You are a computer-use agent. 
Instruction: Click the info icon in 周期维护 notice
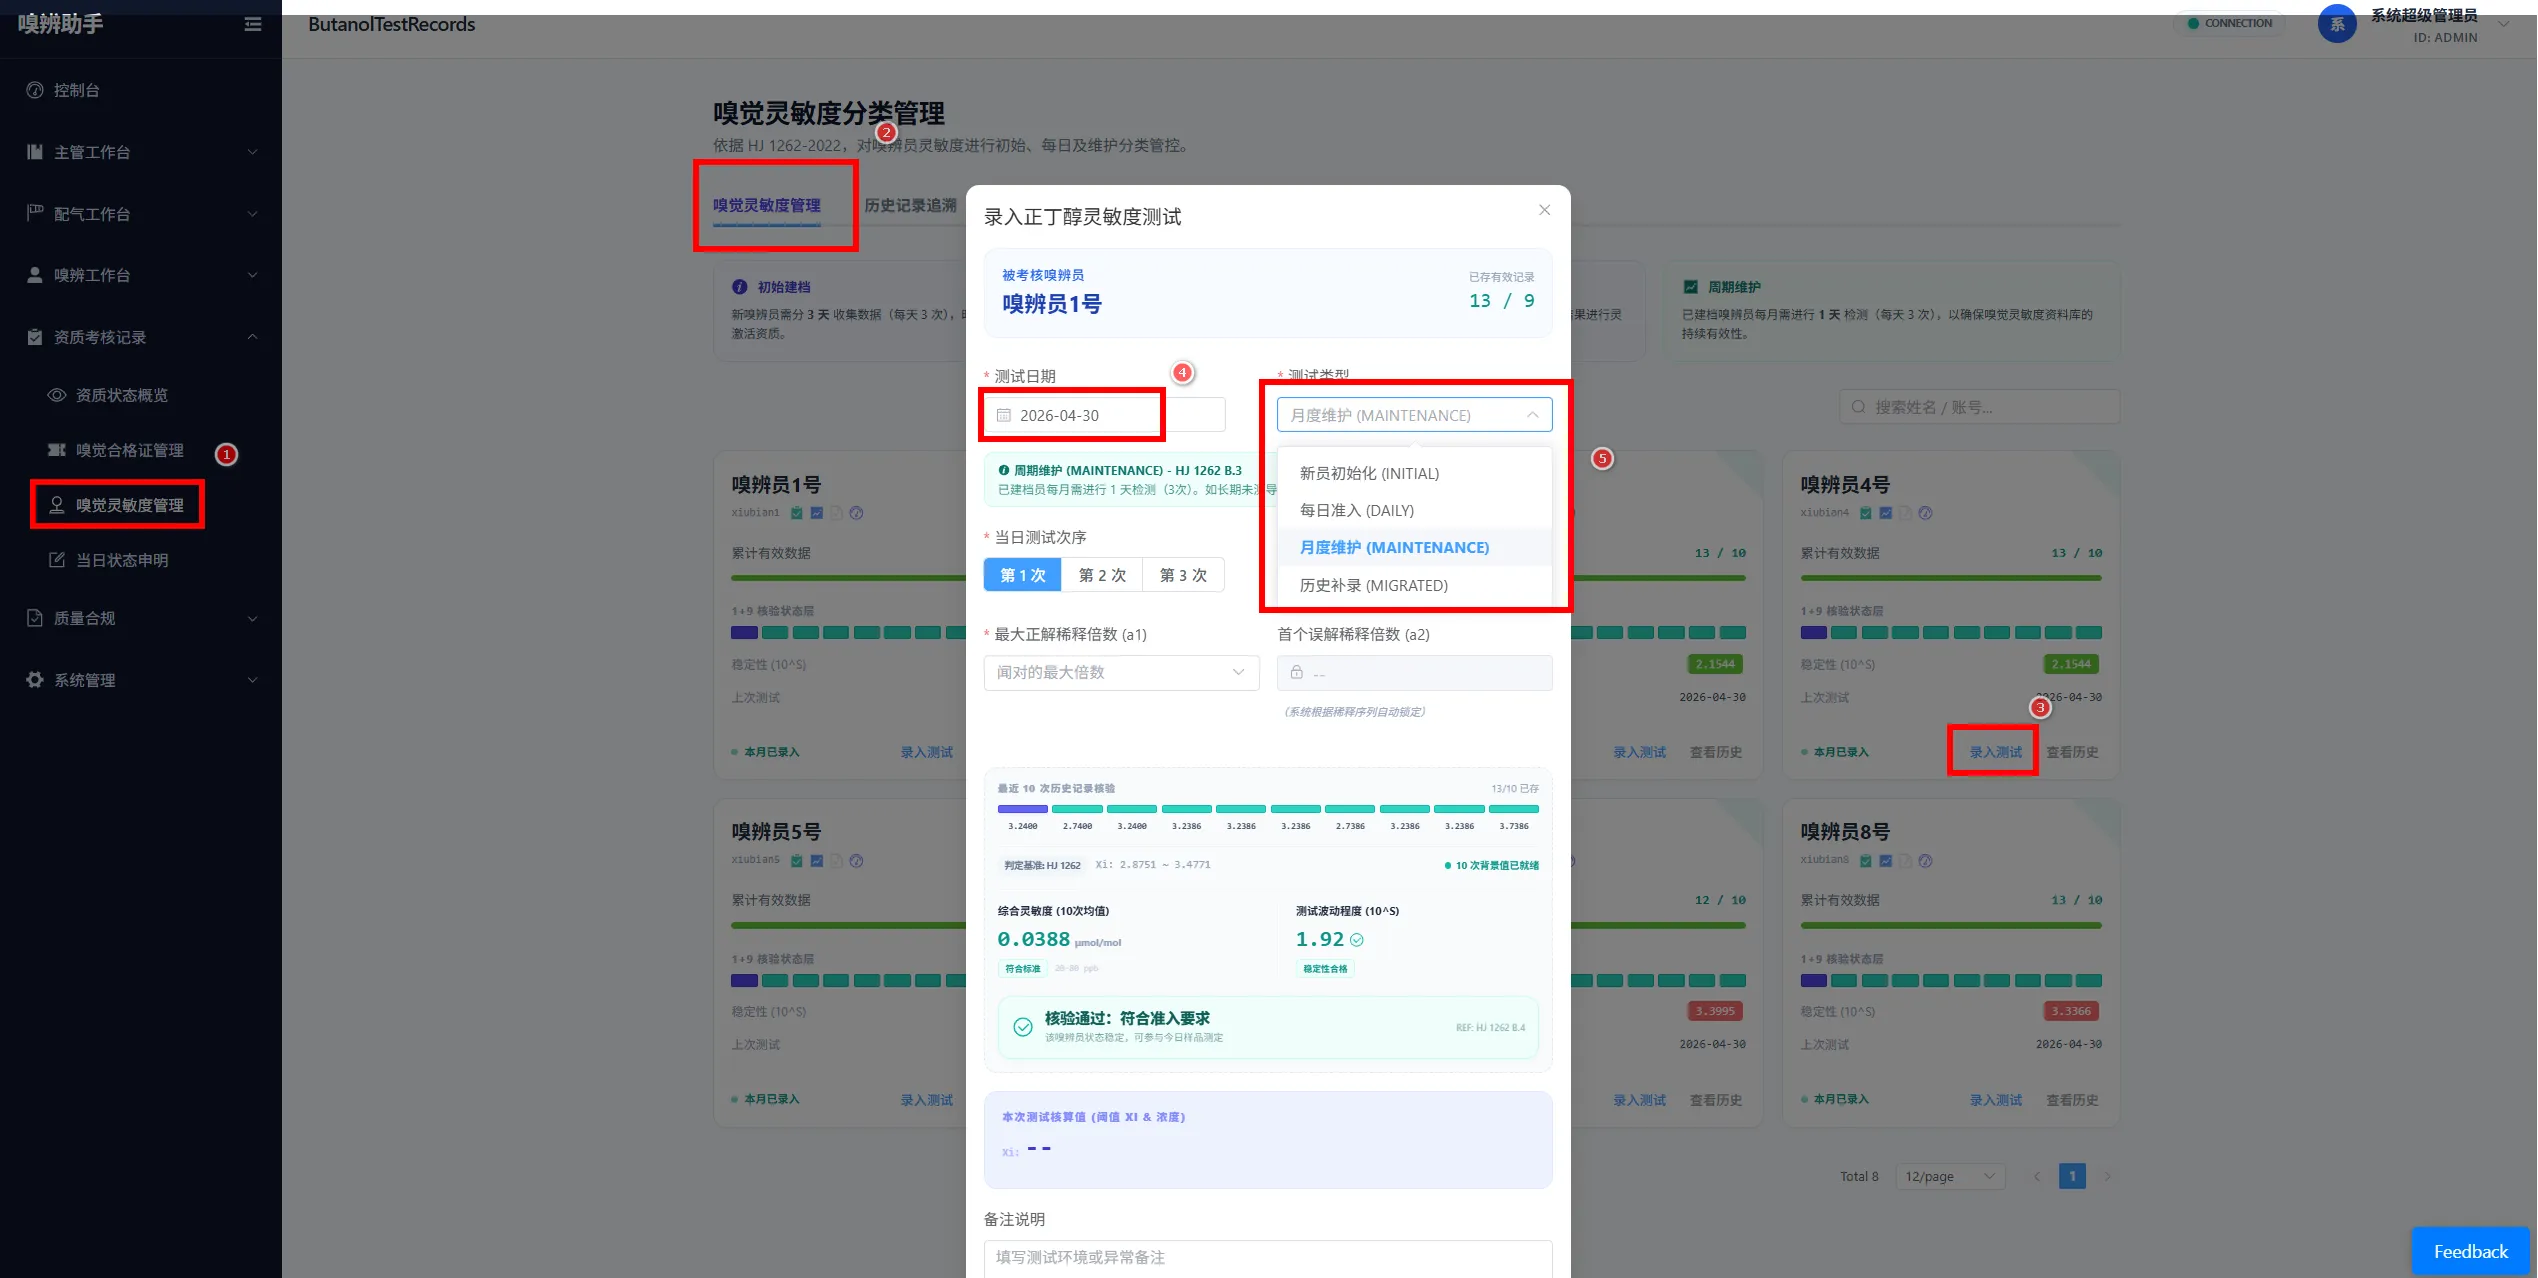coord(1004,470)
